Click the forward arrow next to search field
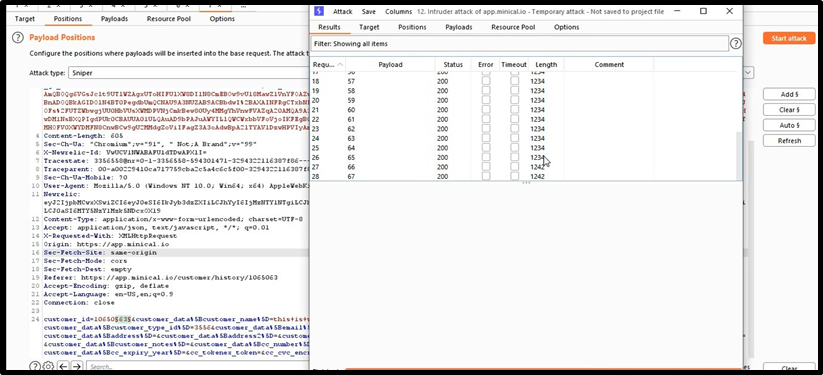 pyautogui.click(x=77, y=366)
